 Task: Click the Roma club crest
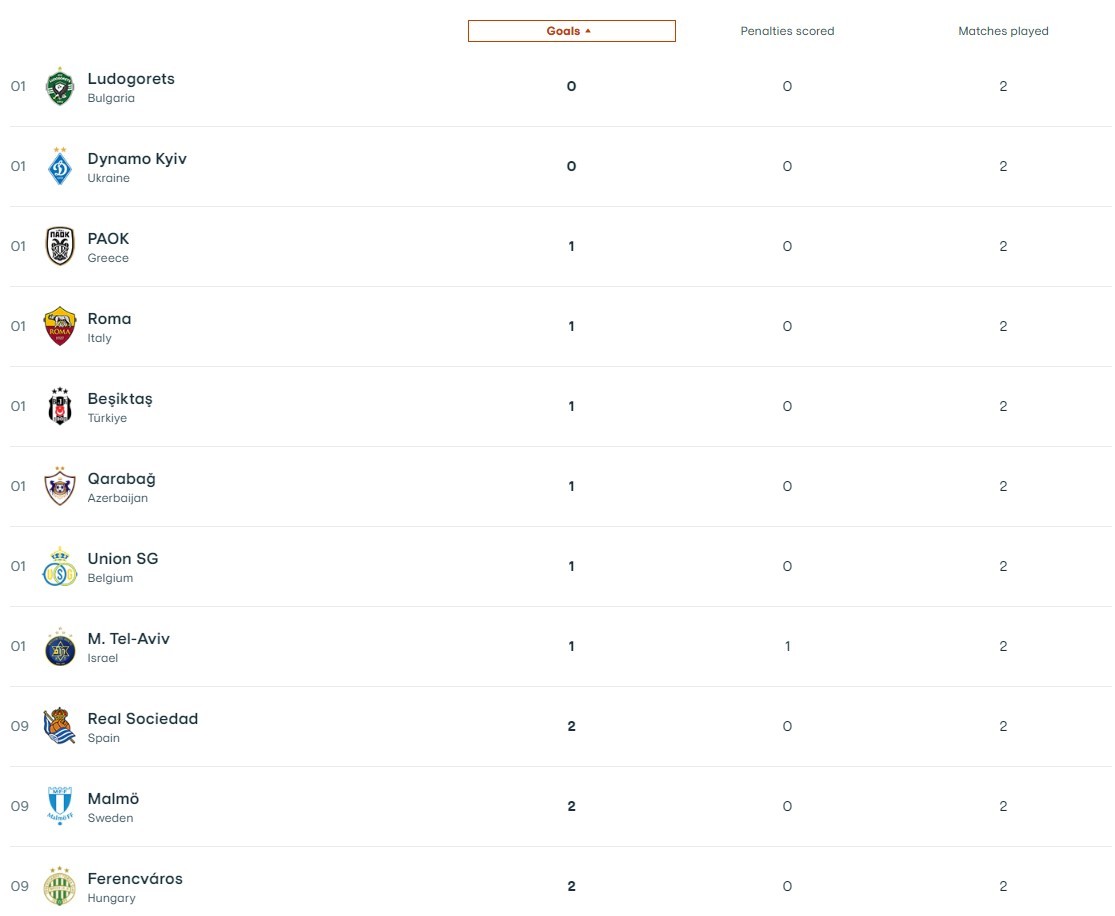coord(60,327)
